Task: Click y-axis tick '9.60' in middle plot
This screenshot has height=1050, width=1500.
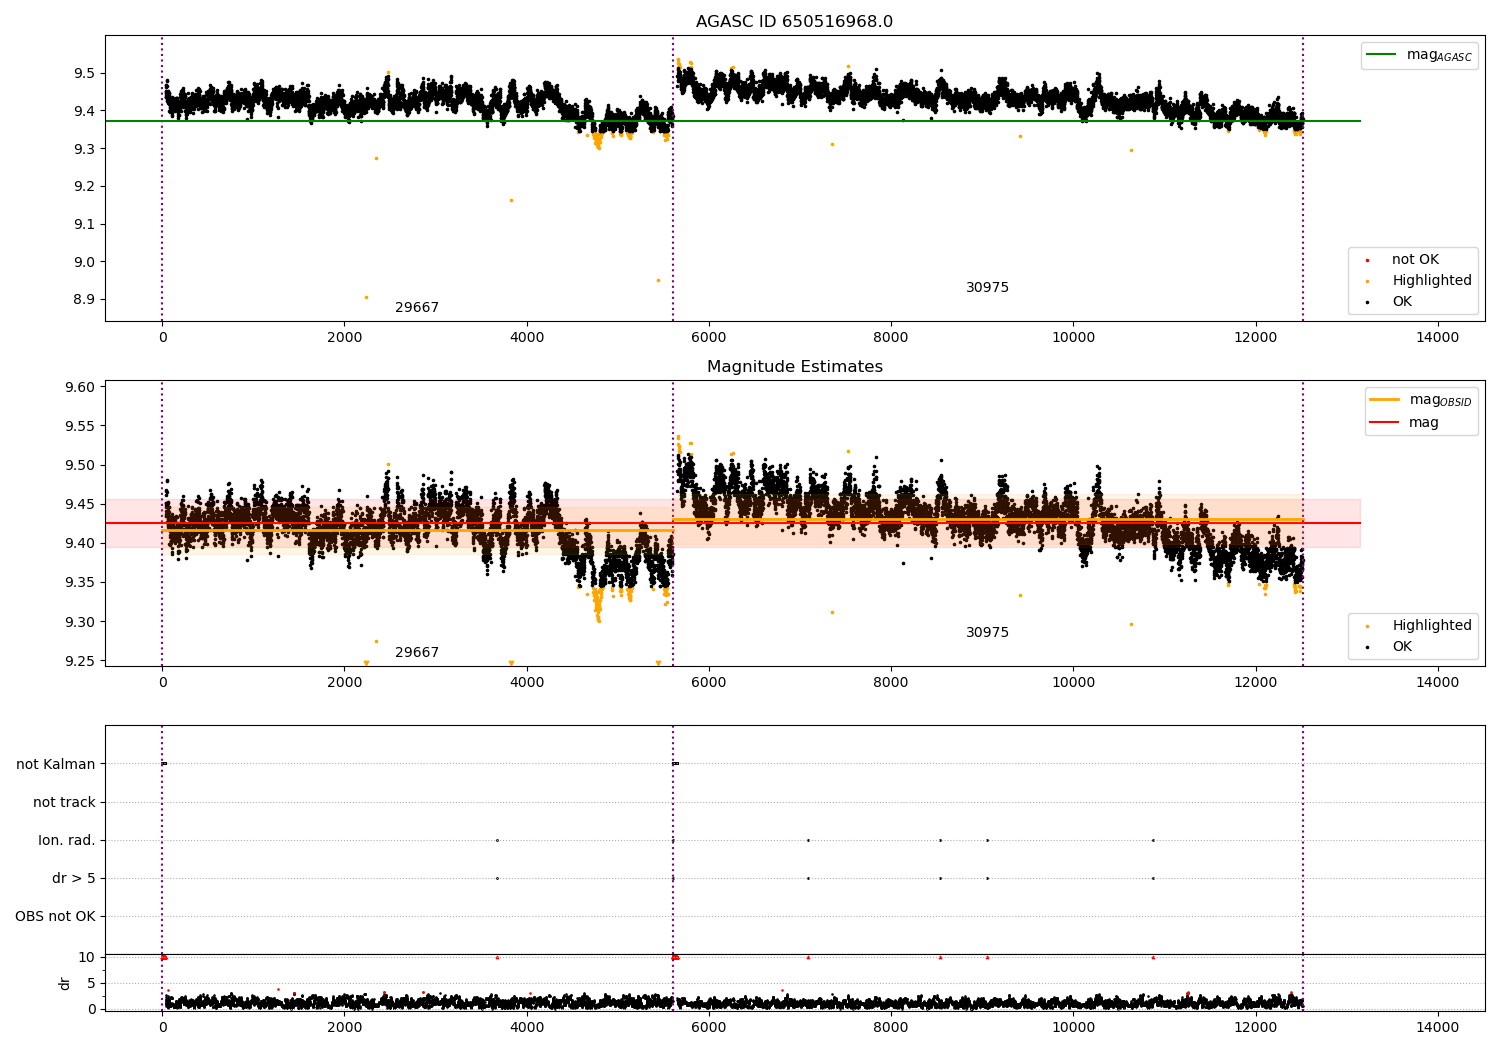Action: coord(80,387)
